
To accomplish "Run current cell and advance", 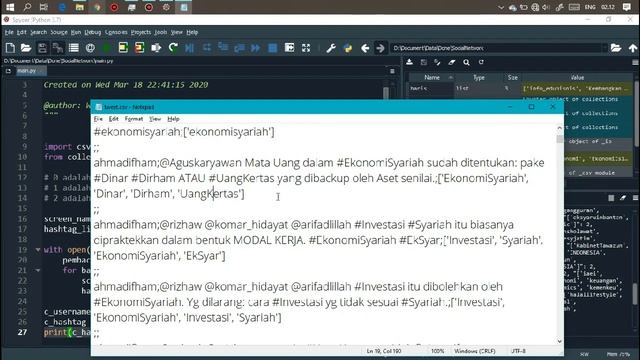I will click(140, 48).
